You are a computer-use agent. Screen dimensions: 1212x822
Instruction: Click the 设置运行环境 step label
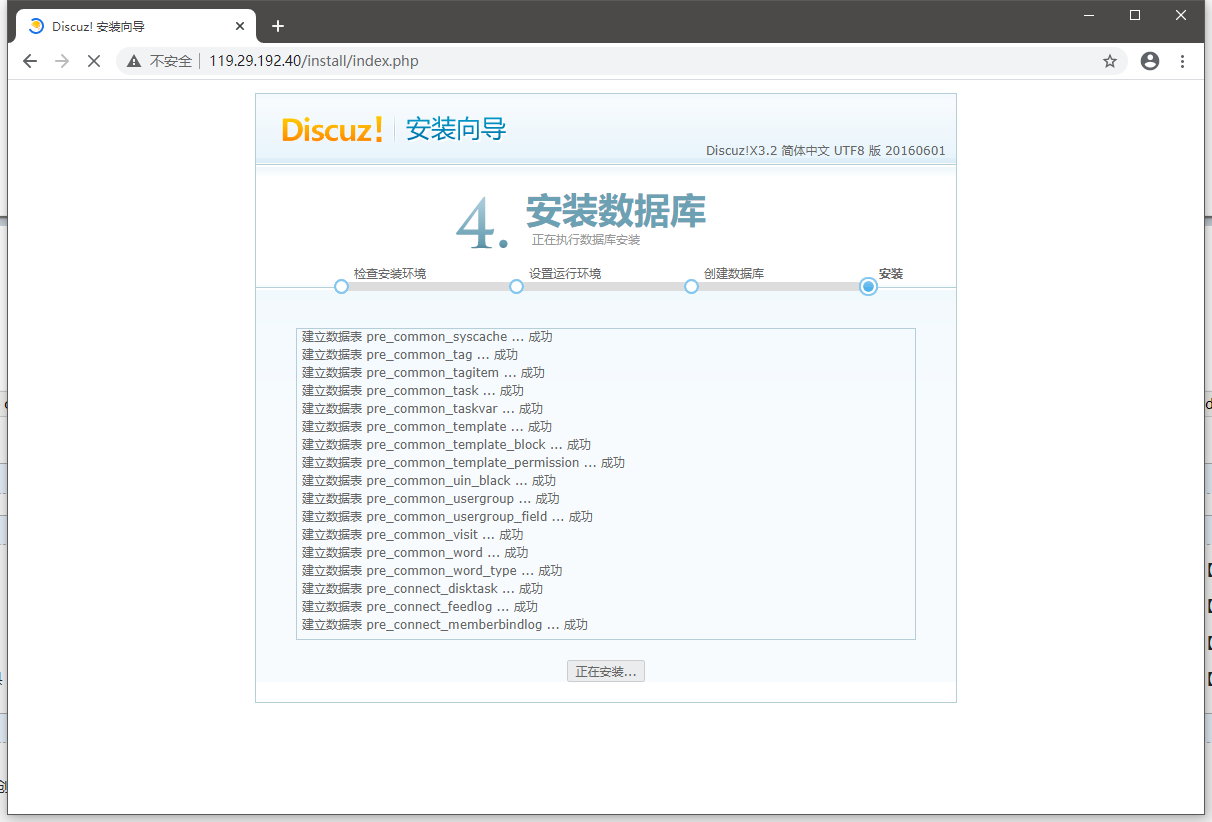point(565,273)
